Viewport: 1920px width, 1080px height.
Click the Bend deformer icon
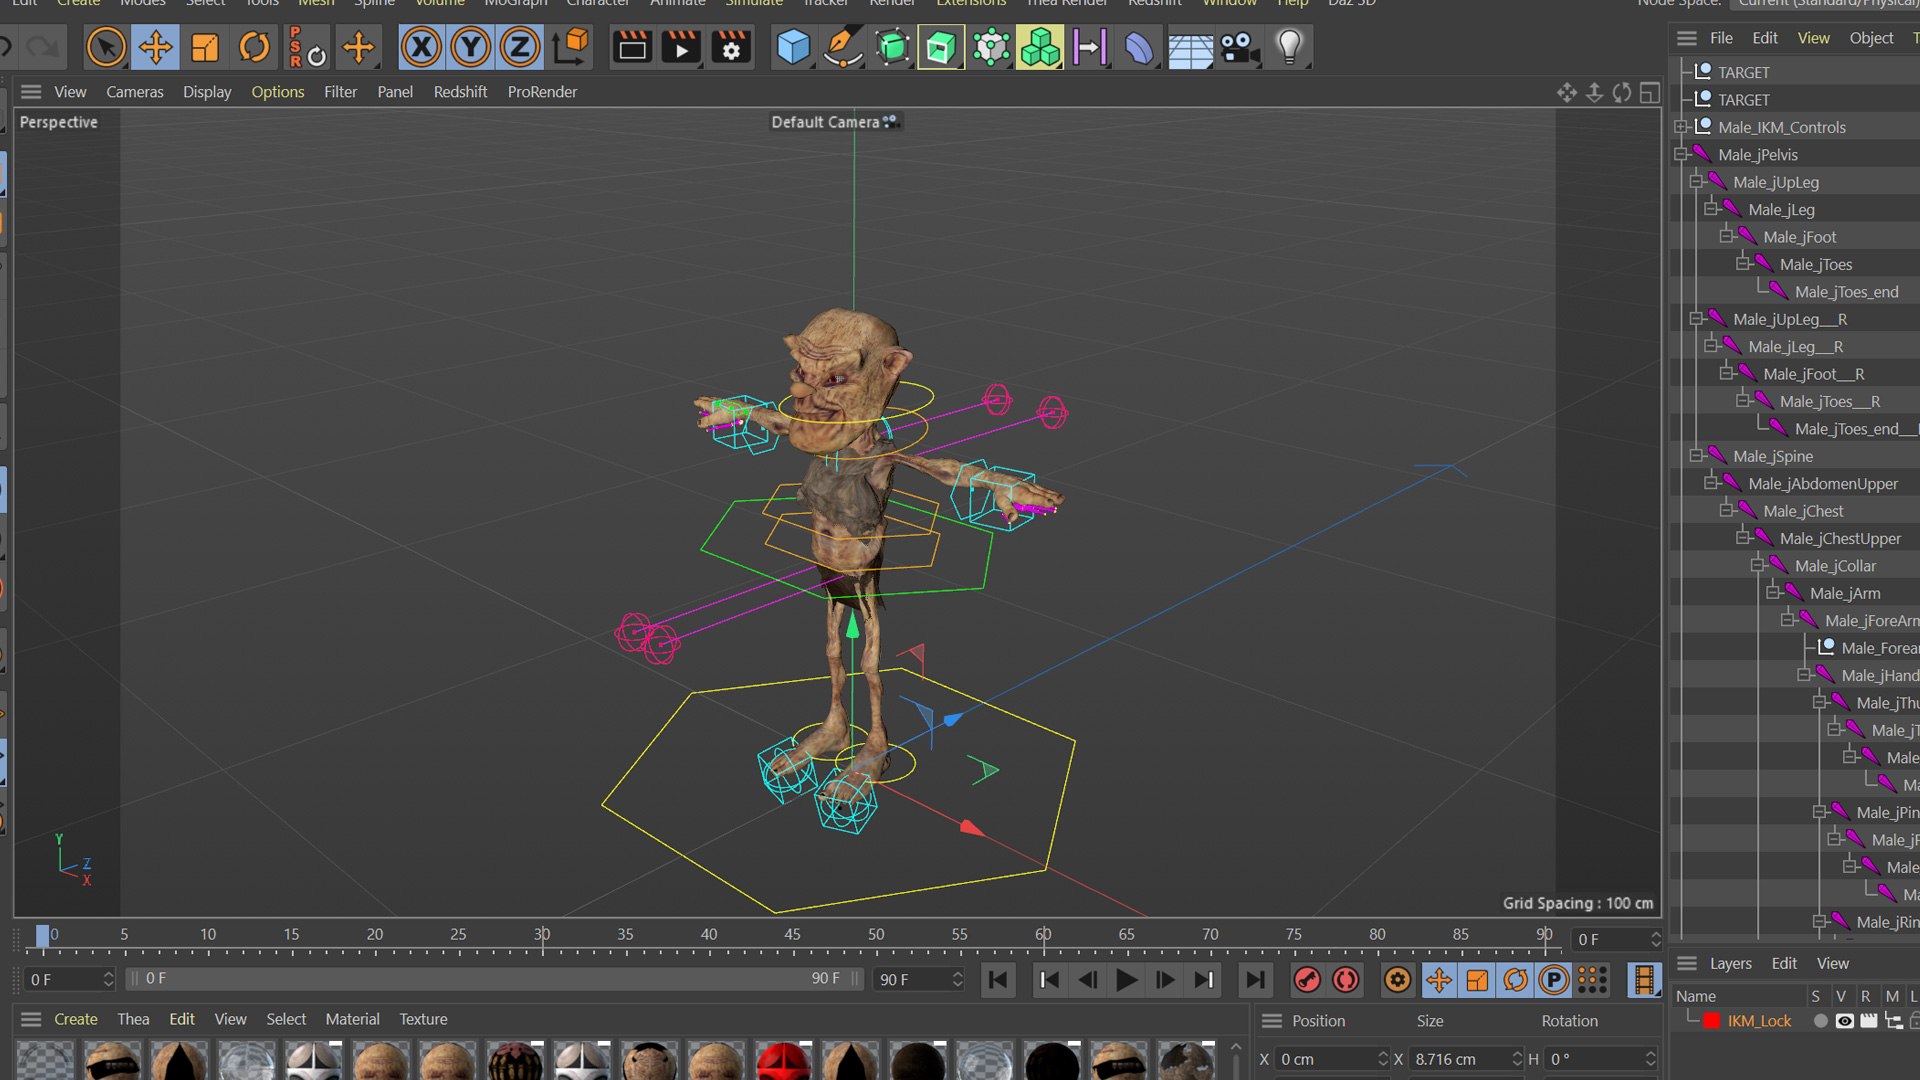(x=1139, y=47)
